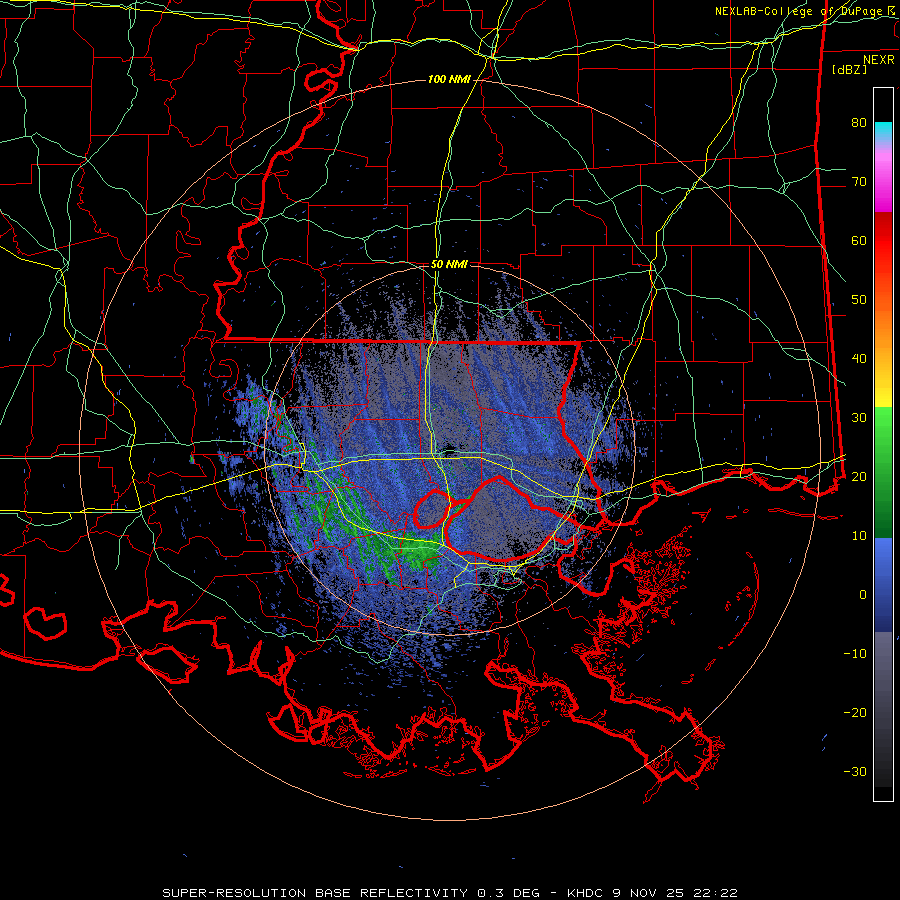Click the 20 value on dBZ scale

(859, 476)
